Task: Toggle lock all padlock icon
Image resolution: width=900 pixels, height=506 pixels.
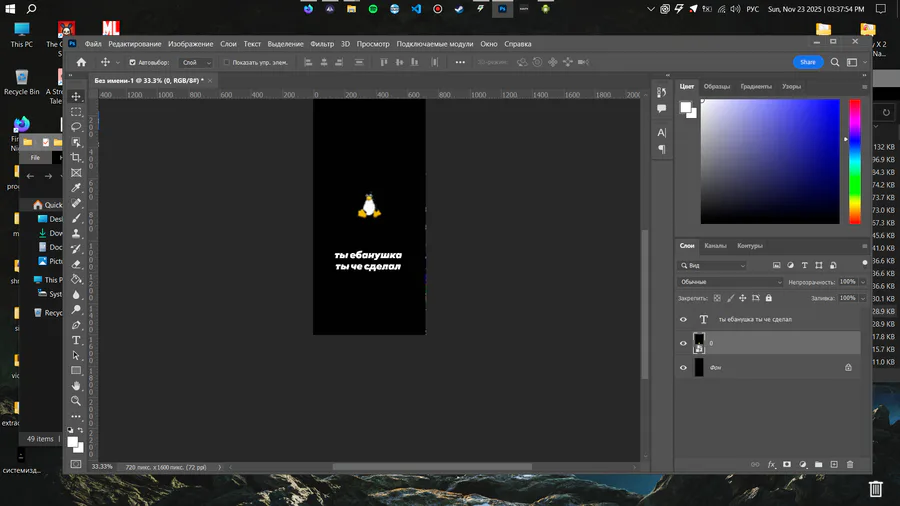Action: [x=769, y=298]
